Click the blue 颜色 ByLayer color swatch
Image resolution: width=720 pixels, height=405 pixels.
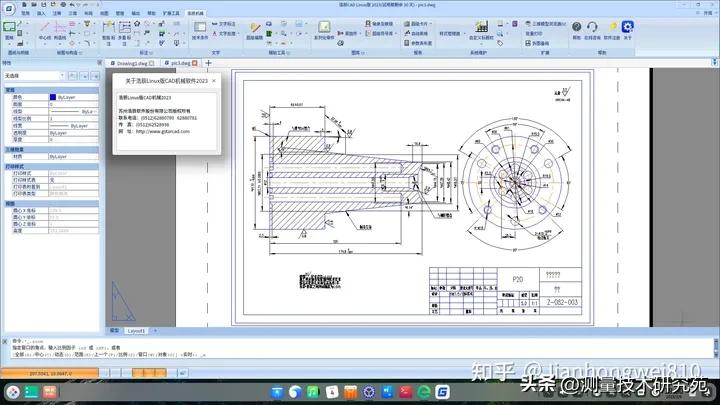click(x=53, y=97)
